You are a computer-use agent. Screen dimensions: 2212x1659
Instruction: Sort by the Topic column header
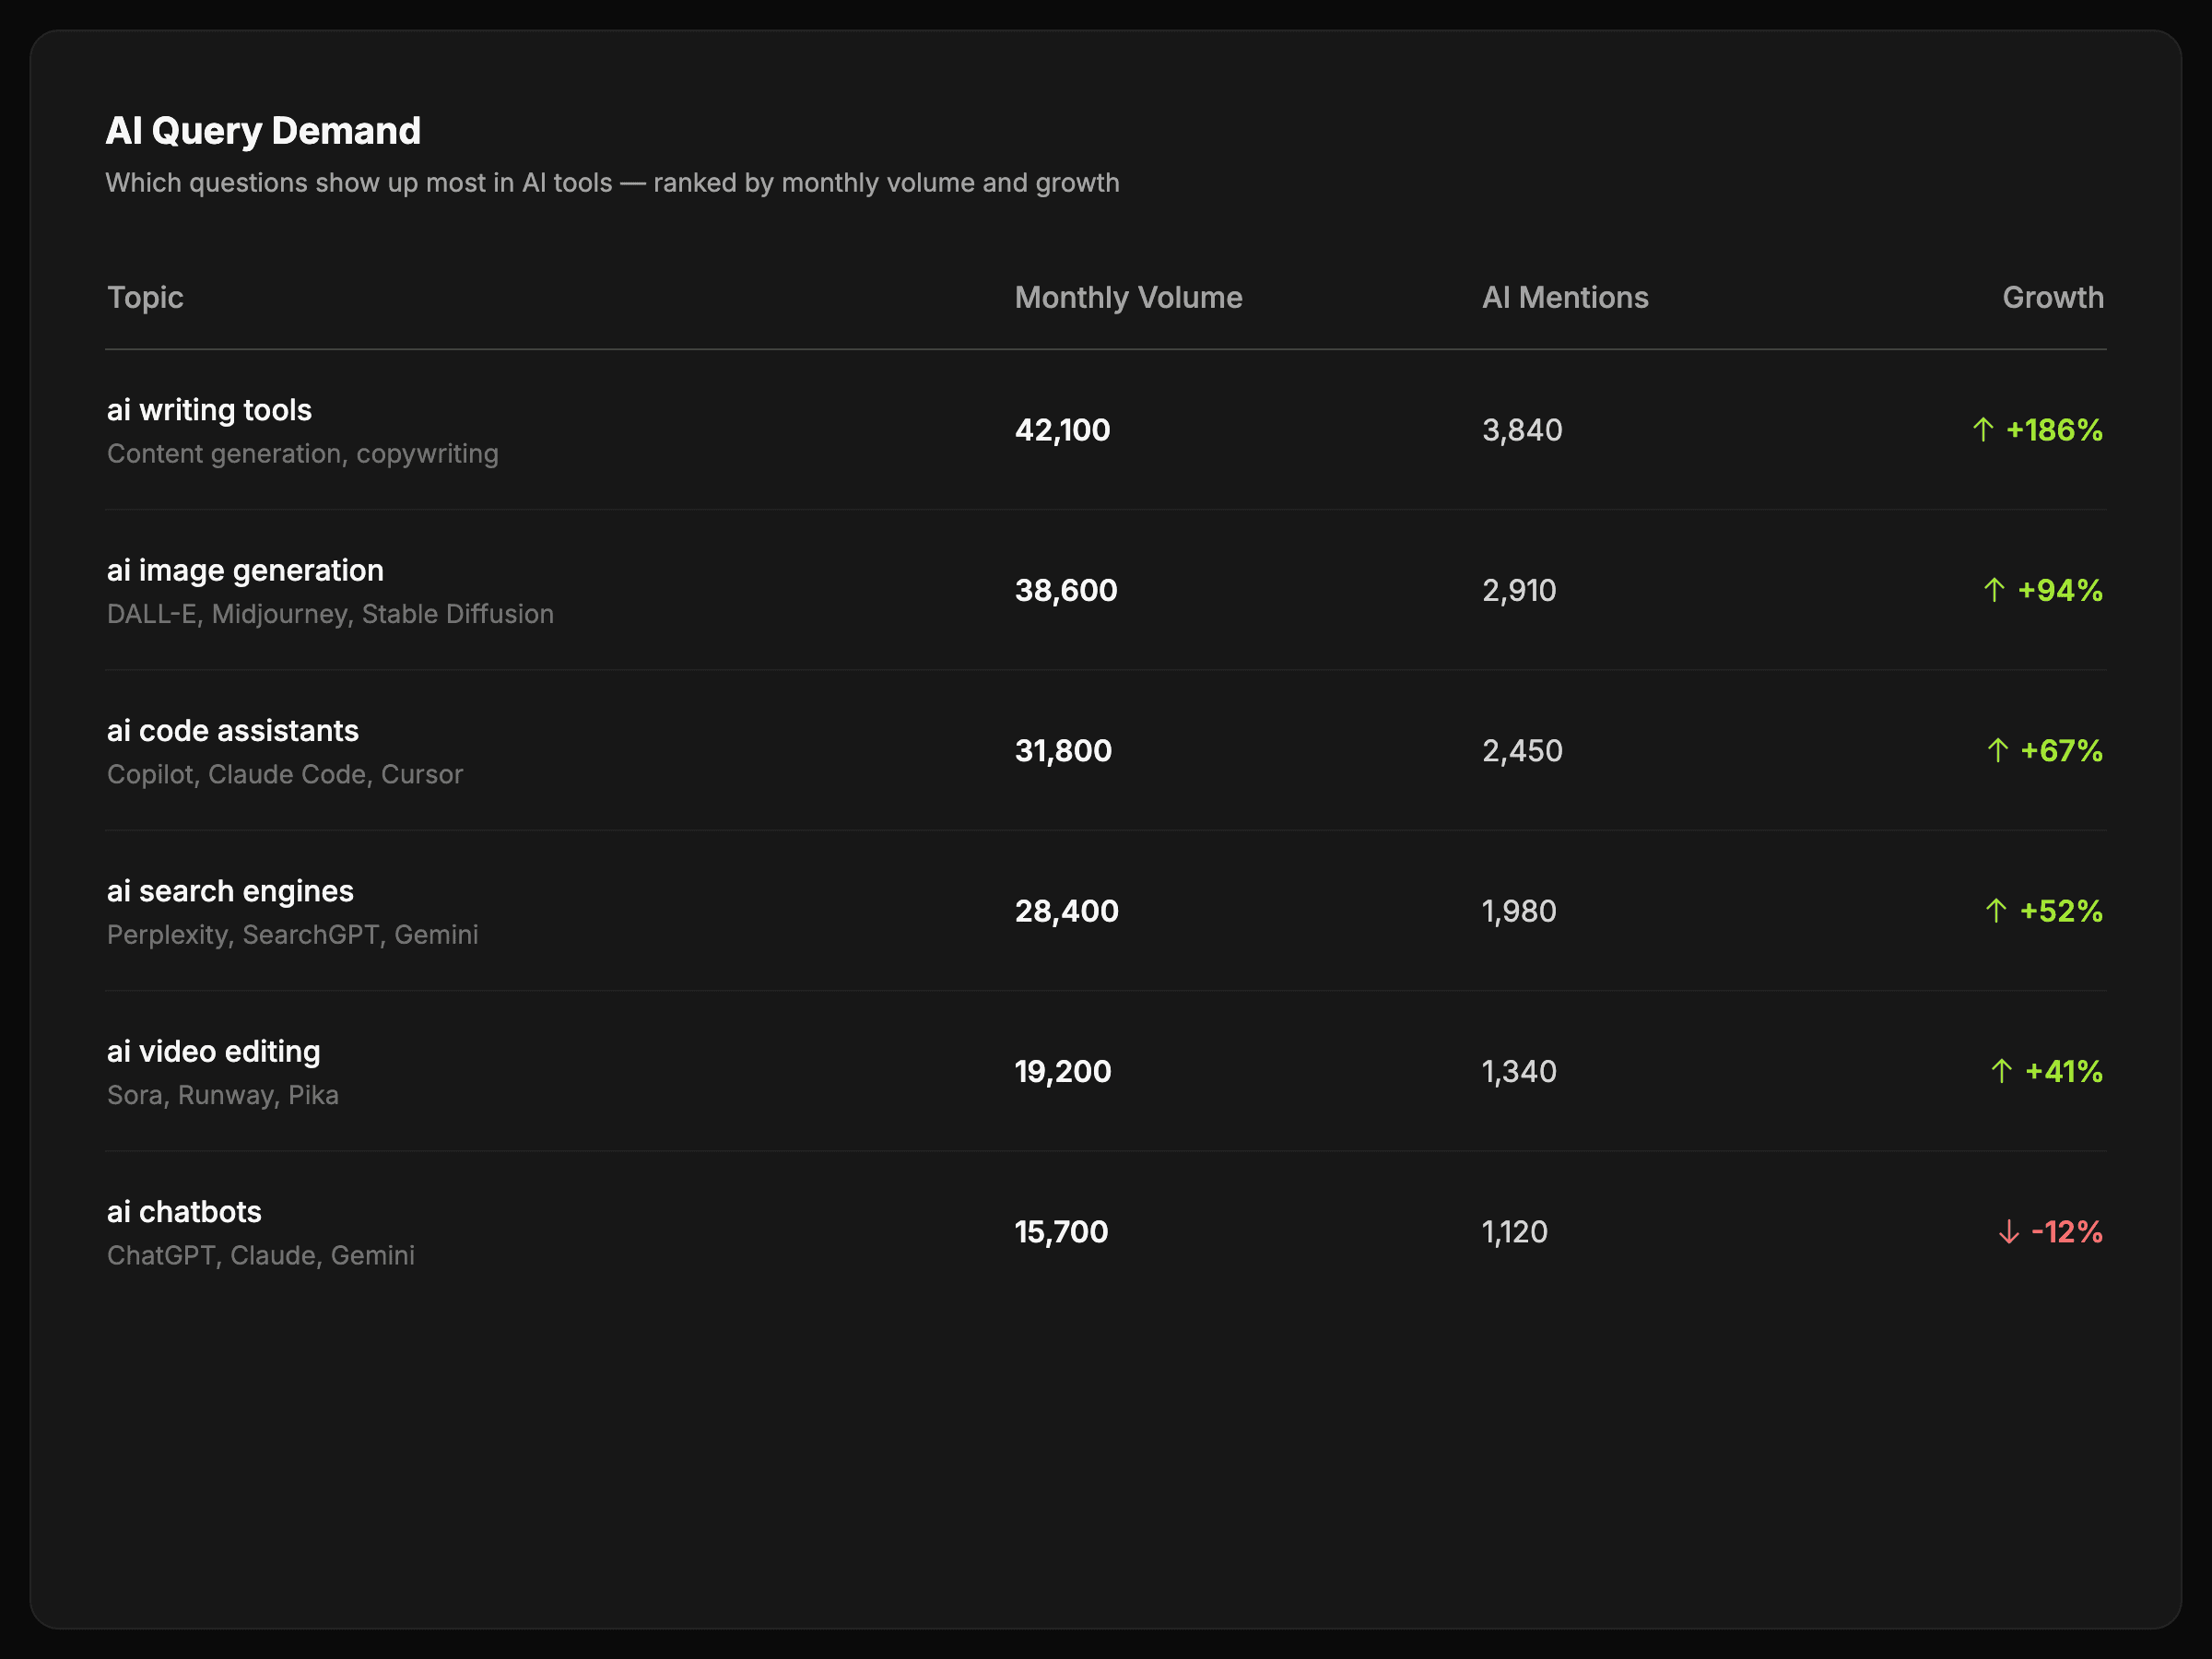[145, 298]
